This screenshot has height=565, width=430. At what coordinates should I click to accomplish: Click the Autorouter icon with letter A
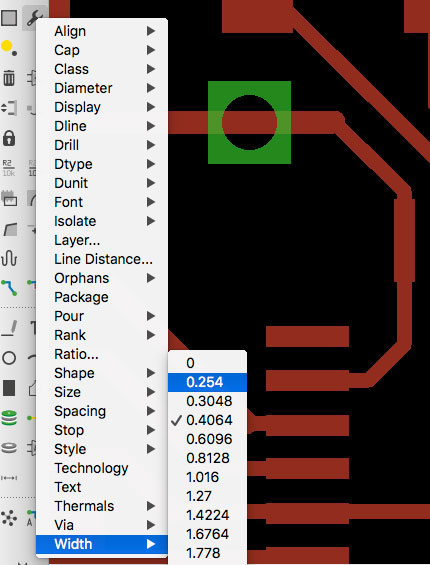pyautogui.click(x=31, y=518)
